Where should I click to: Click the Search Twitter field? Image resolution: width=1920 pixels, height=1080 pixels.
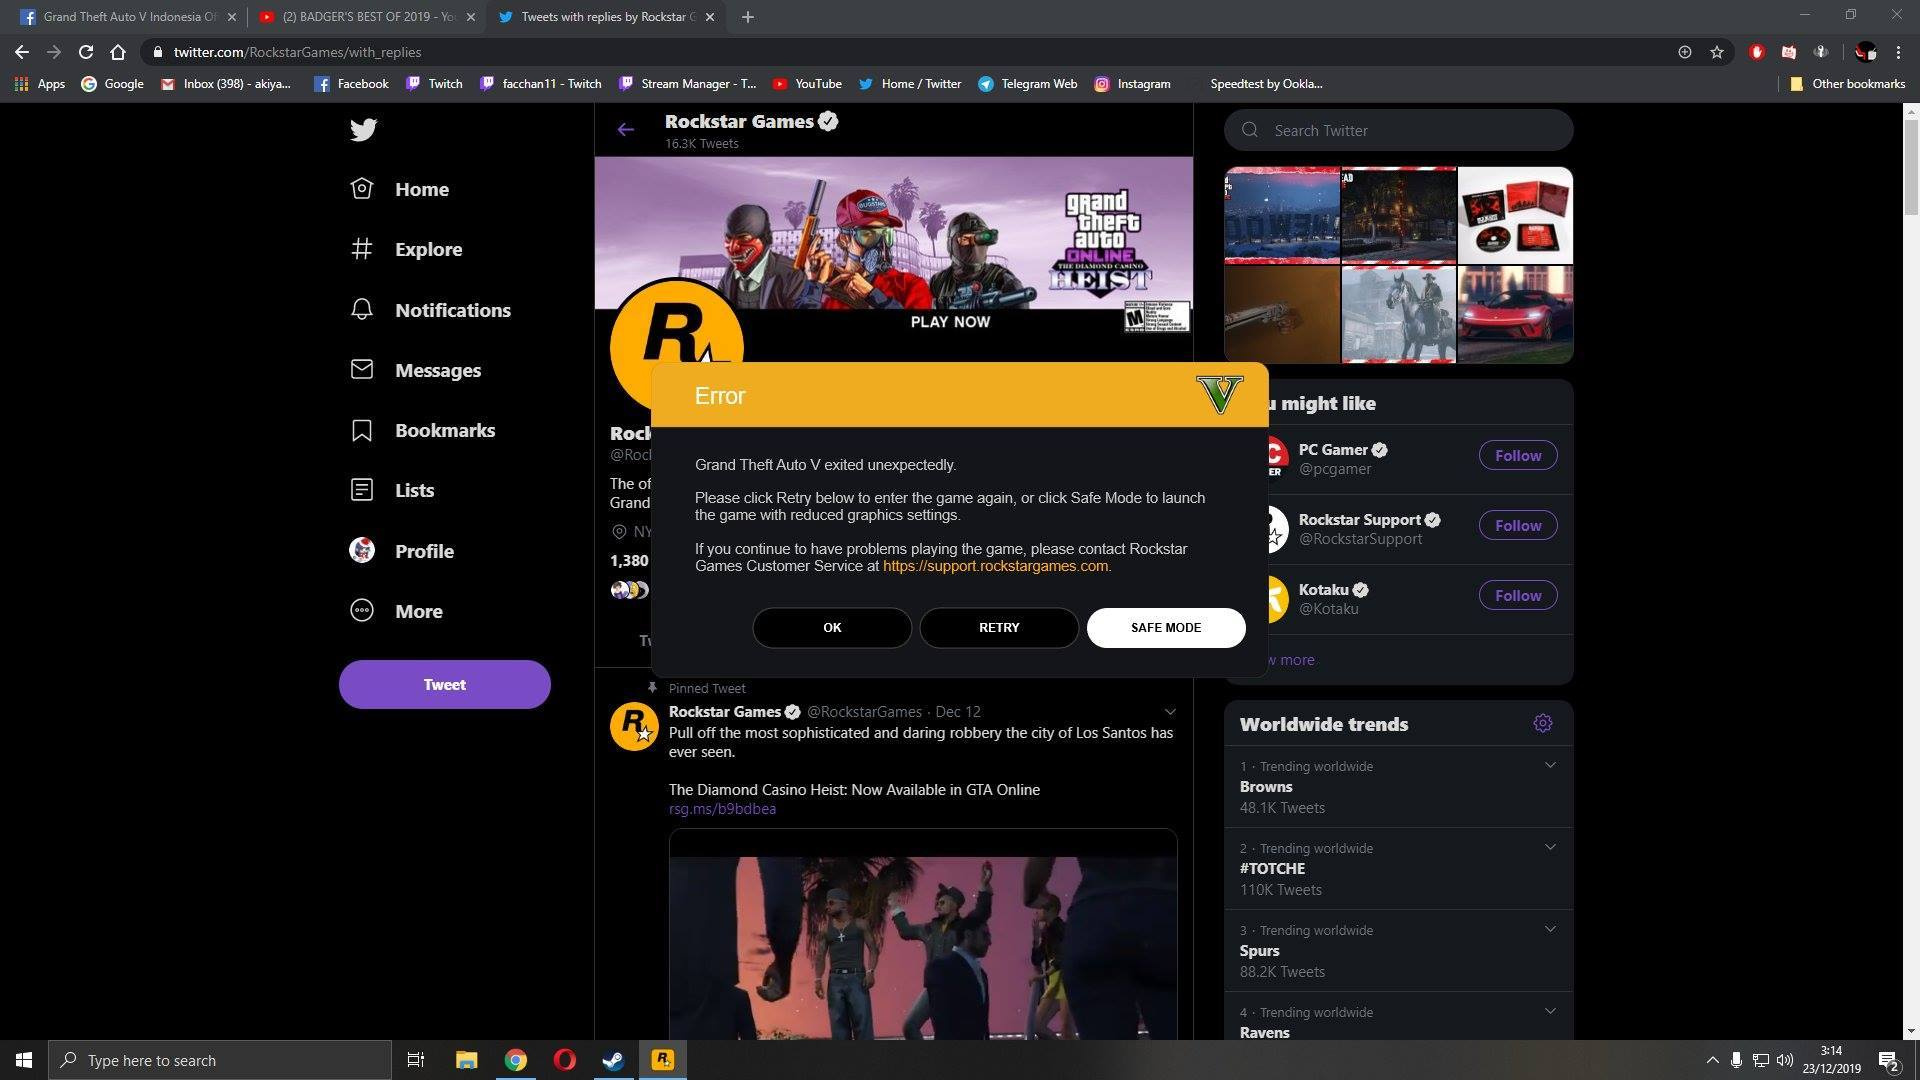1410,131
